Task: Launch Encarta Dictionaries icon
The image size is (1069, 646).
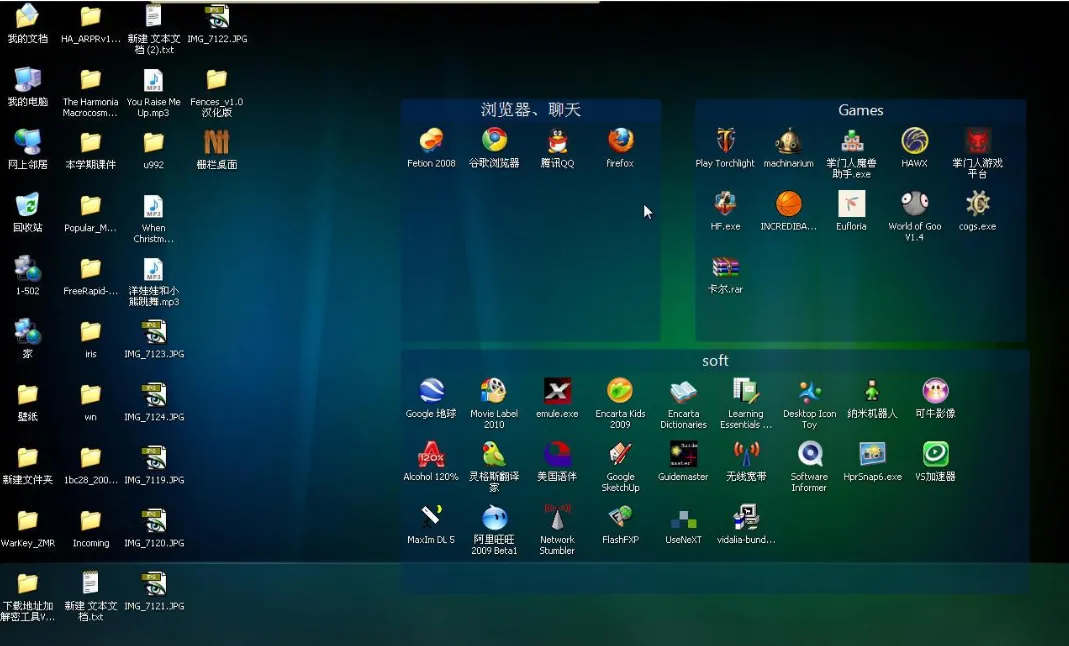Action: coord(683,391)
